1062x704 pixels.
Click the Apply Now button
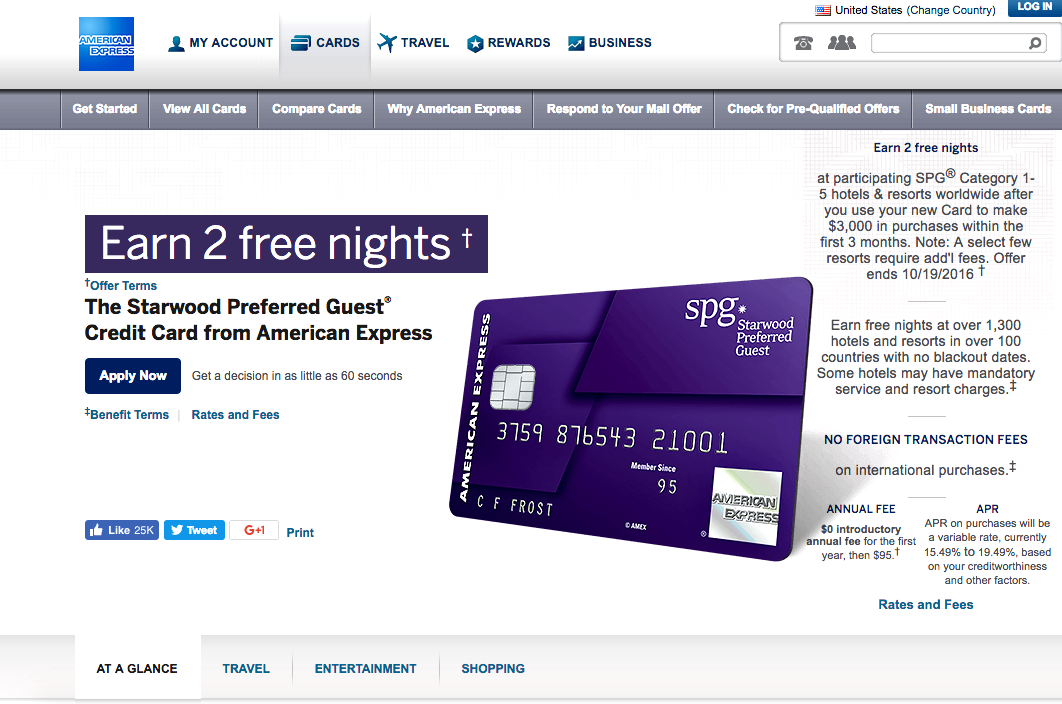(x=133, y=376)
